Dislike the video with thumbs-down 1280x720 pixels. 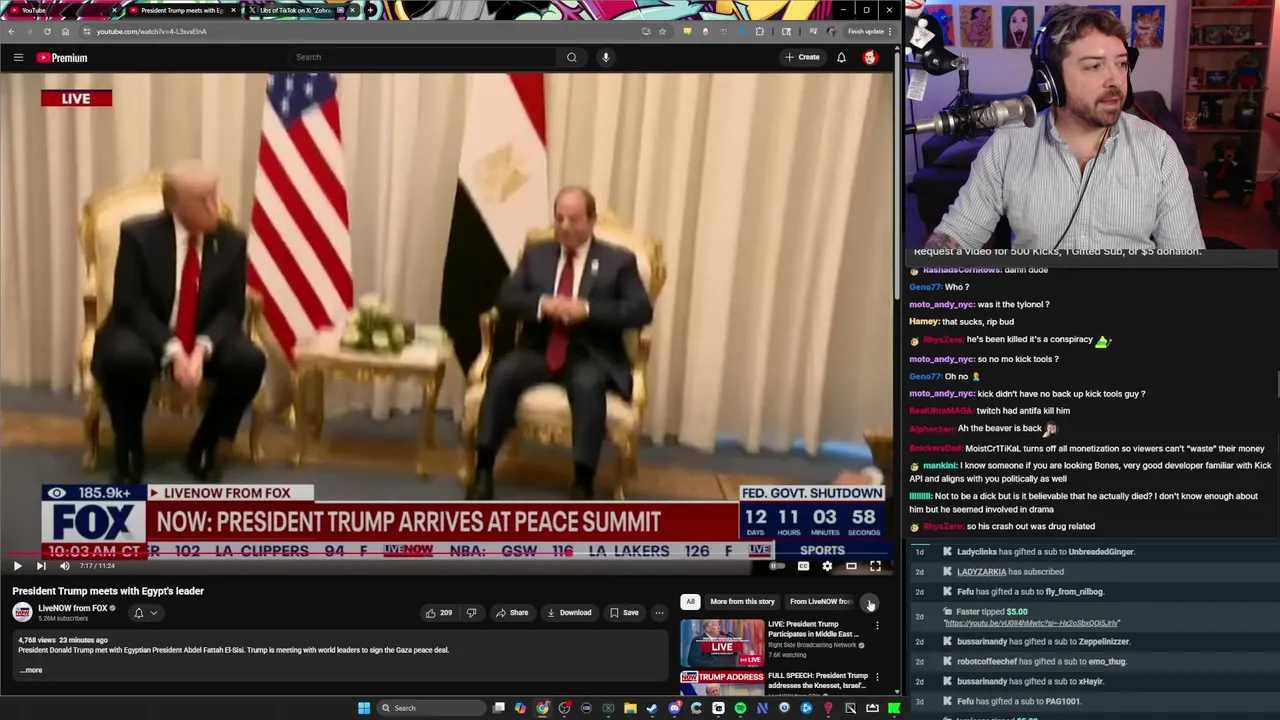click(x=471, y=613)
